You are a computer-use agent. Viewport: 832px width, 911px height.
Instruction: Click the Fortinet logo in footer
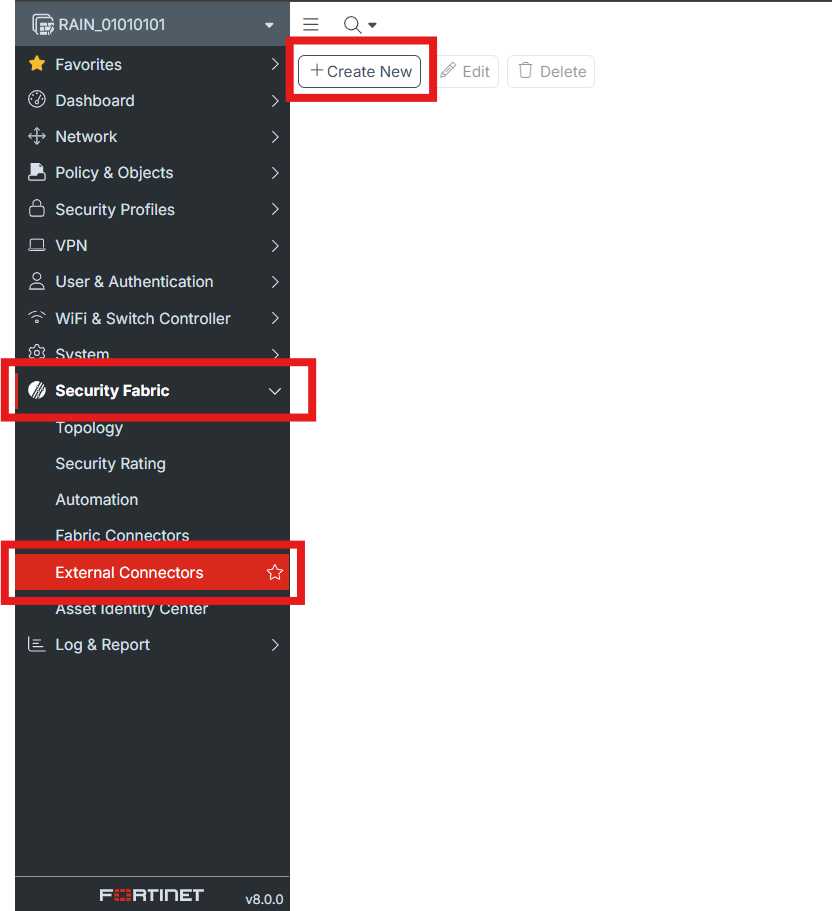(152, 895)
